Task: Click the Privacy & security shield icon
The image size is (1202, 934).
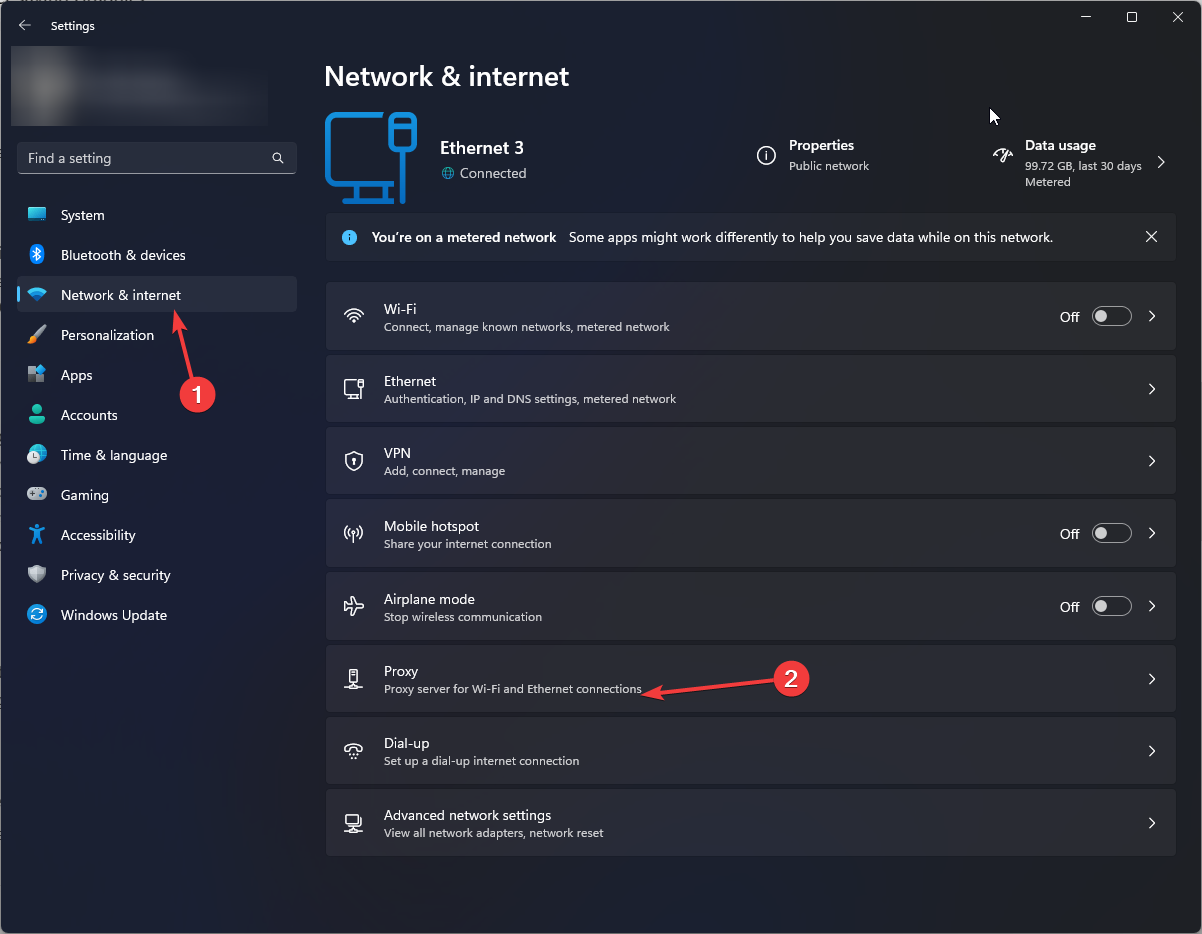Action: tap(37, 575)
